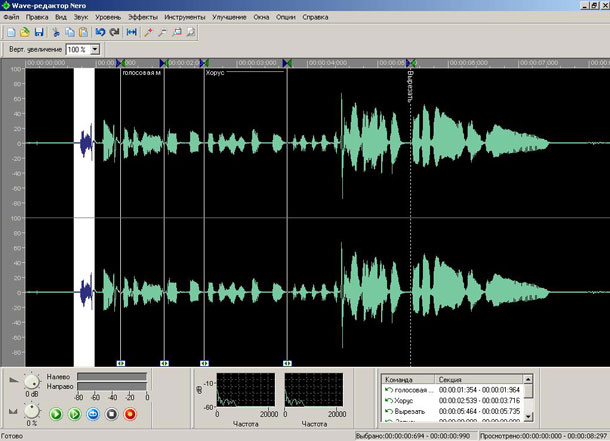The width and height of the screenshot is (610, 441).
Task: Save the file with the floppy disk icon
Action: coord(39,32)
